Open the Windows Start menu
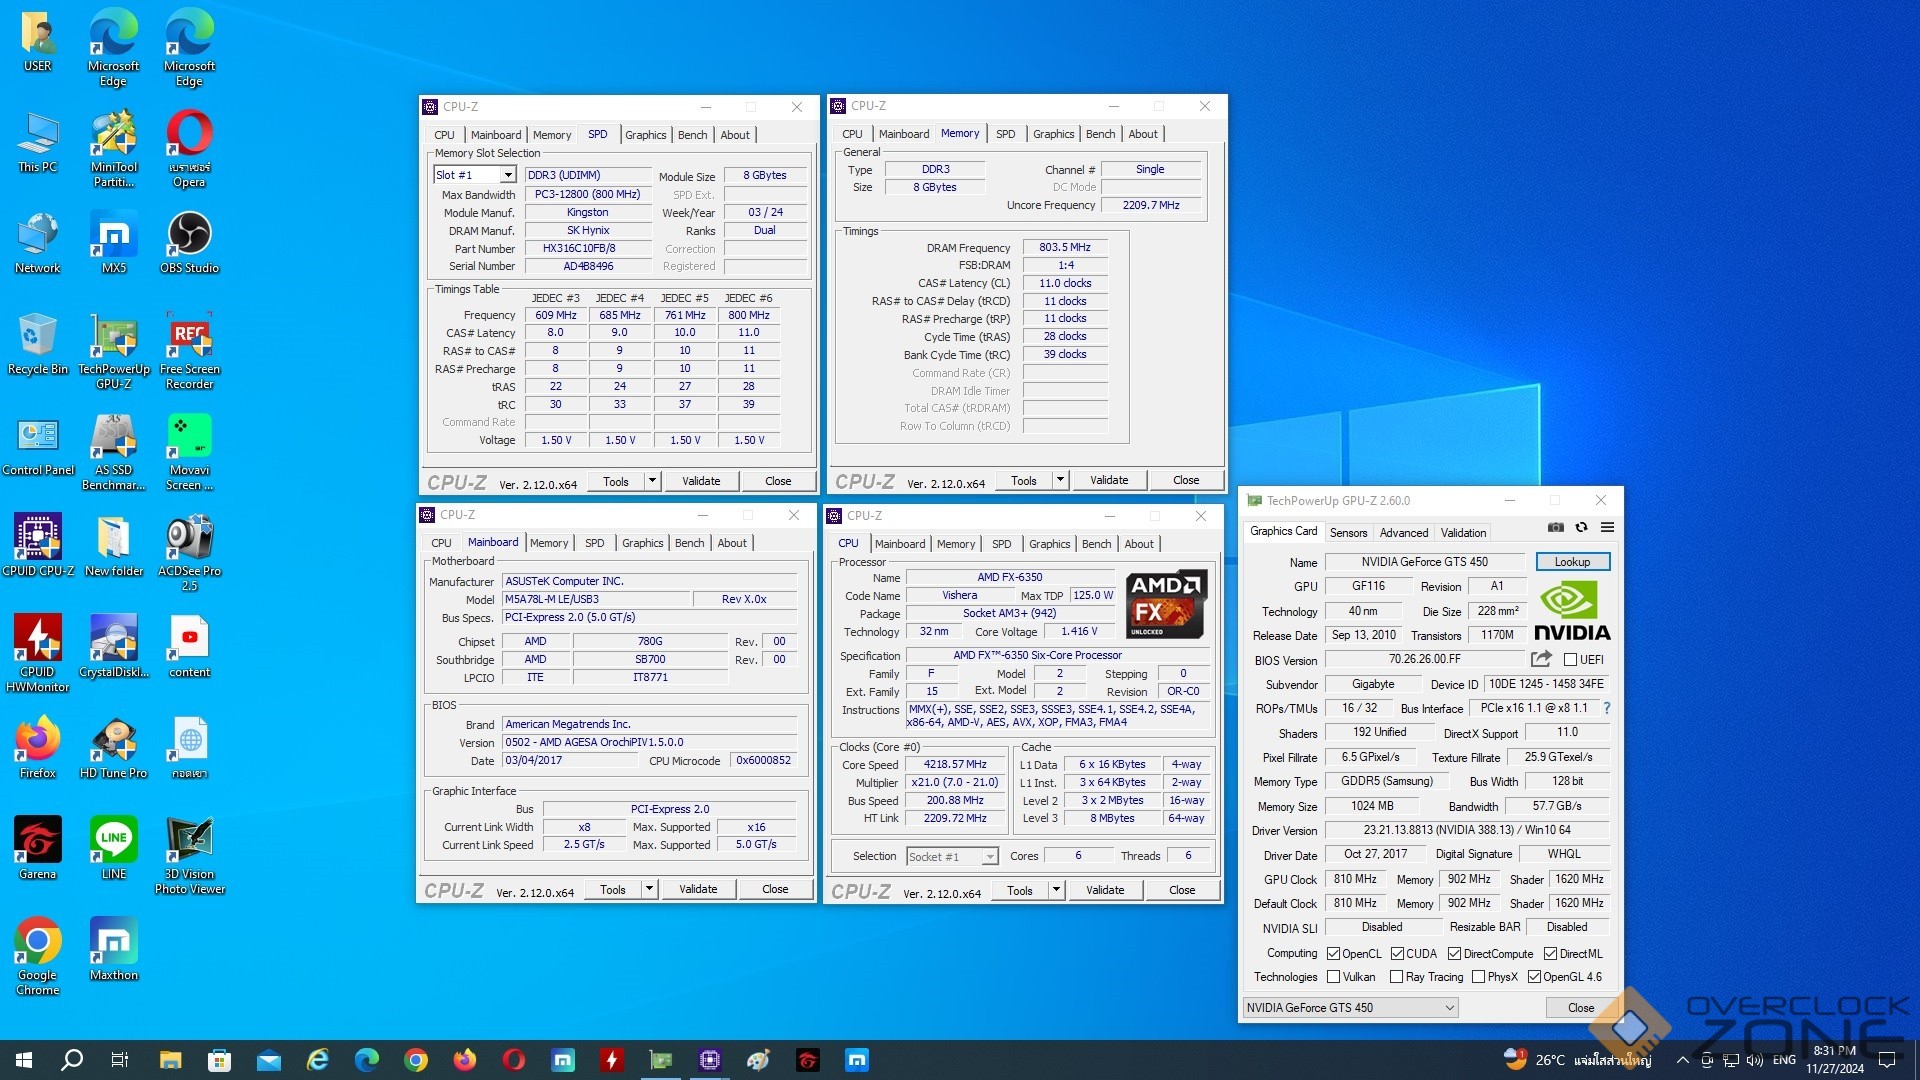1920x1080 pixels. coord(24,1060)
